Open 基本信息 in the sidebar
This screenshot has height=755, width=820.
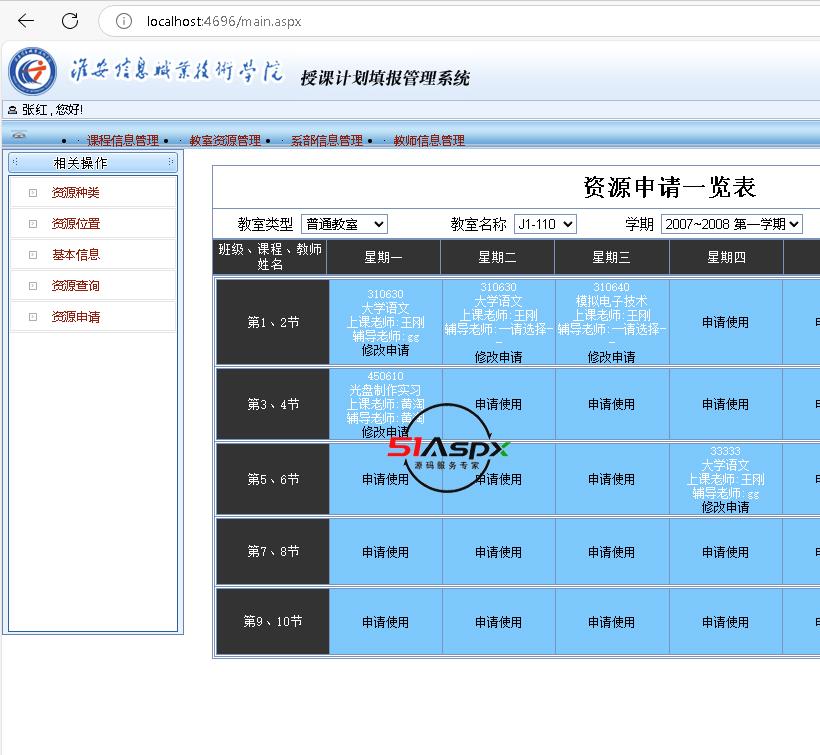(x=75, y=255)
